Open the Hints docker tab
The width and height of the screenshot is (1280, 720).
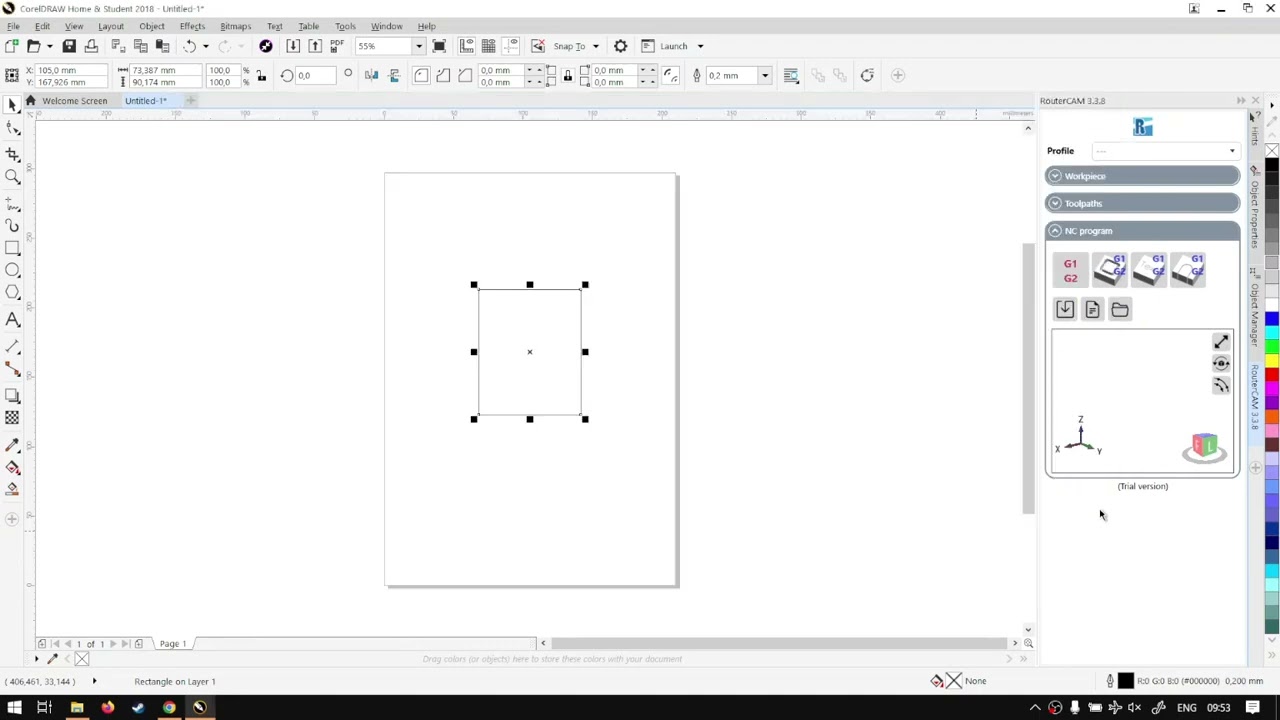click(x=1255, y=134)
